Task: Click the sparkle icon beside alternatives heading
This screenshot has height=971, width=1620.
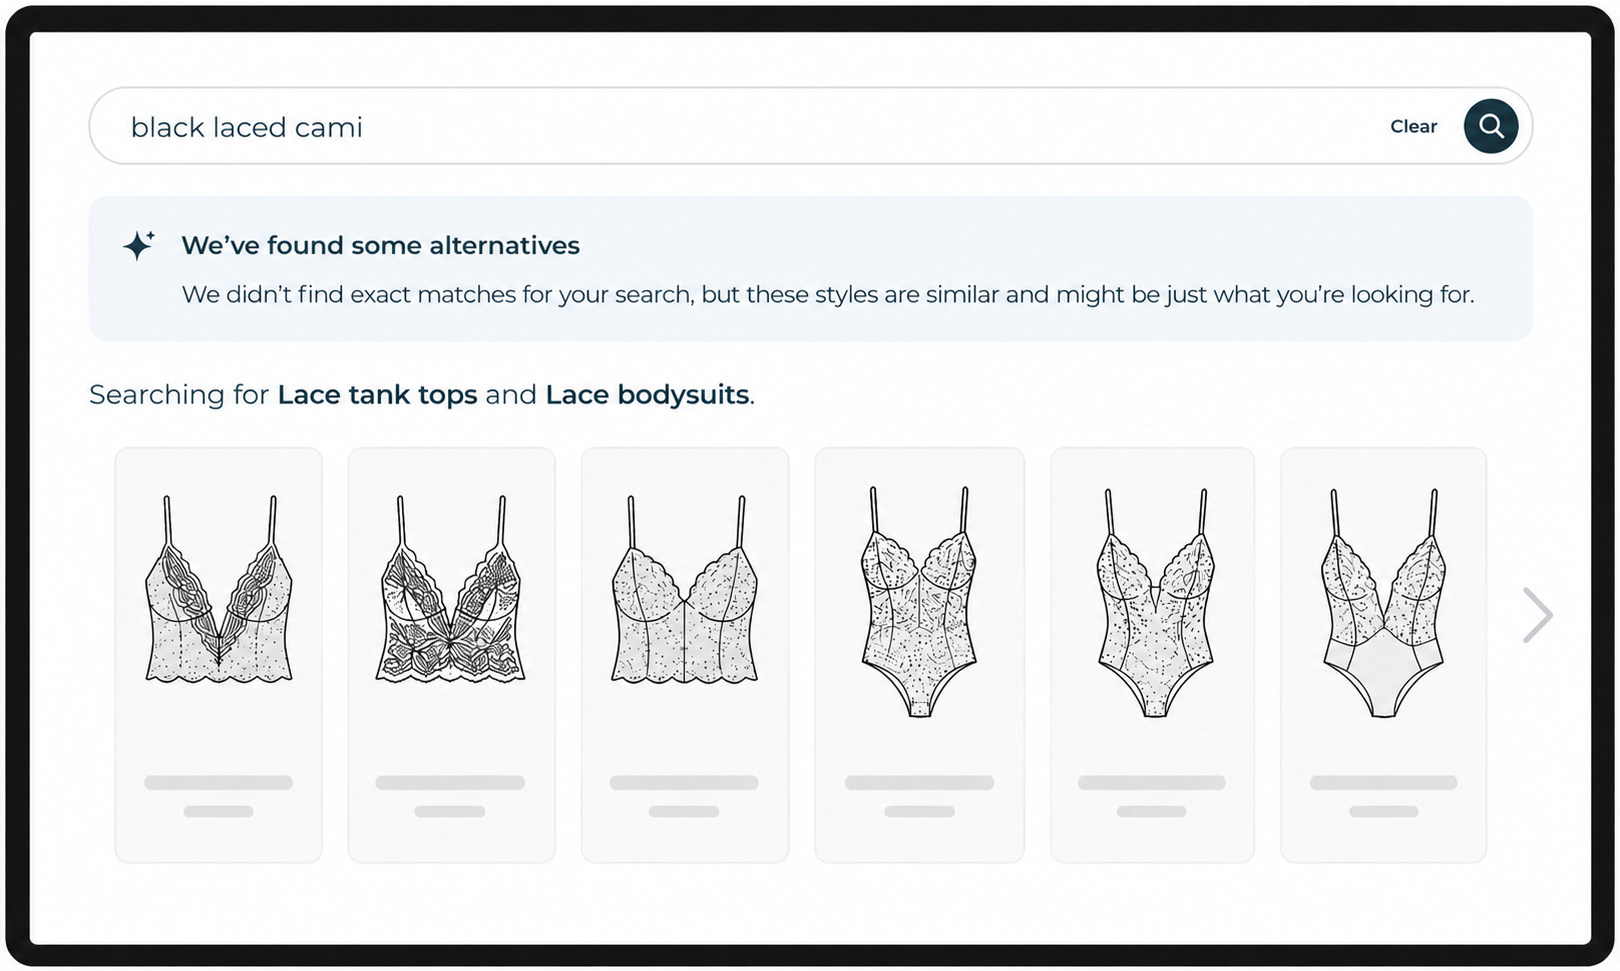Action: 138,245
